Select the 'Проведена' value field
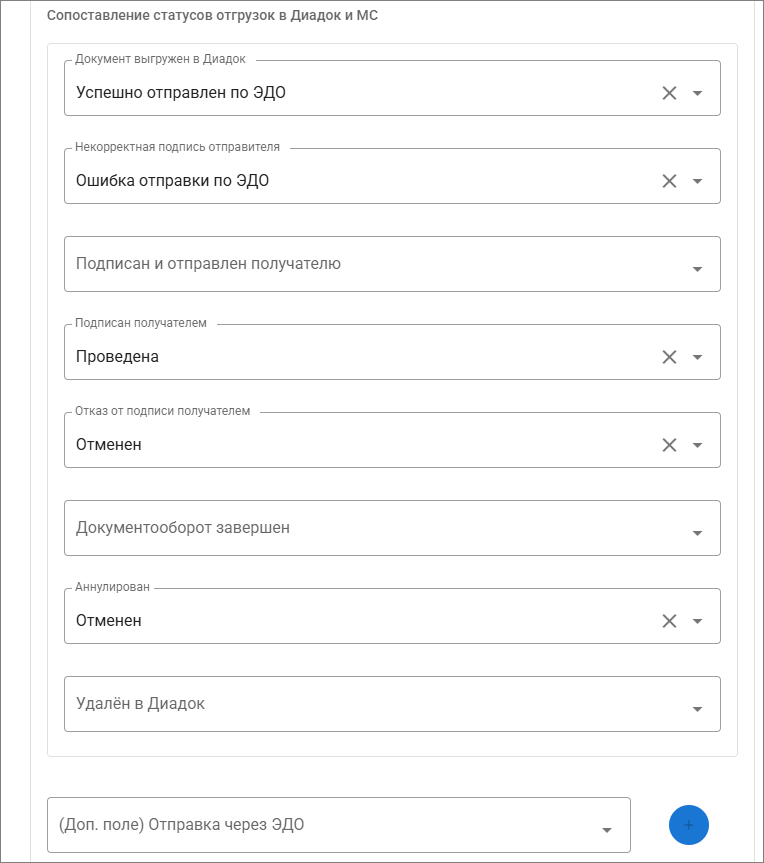Screen dimensions: 764x863 pyautogui.click(x=117, y=357)
